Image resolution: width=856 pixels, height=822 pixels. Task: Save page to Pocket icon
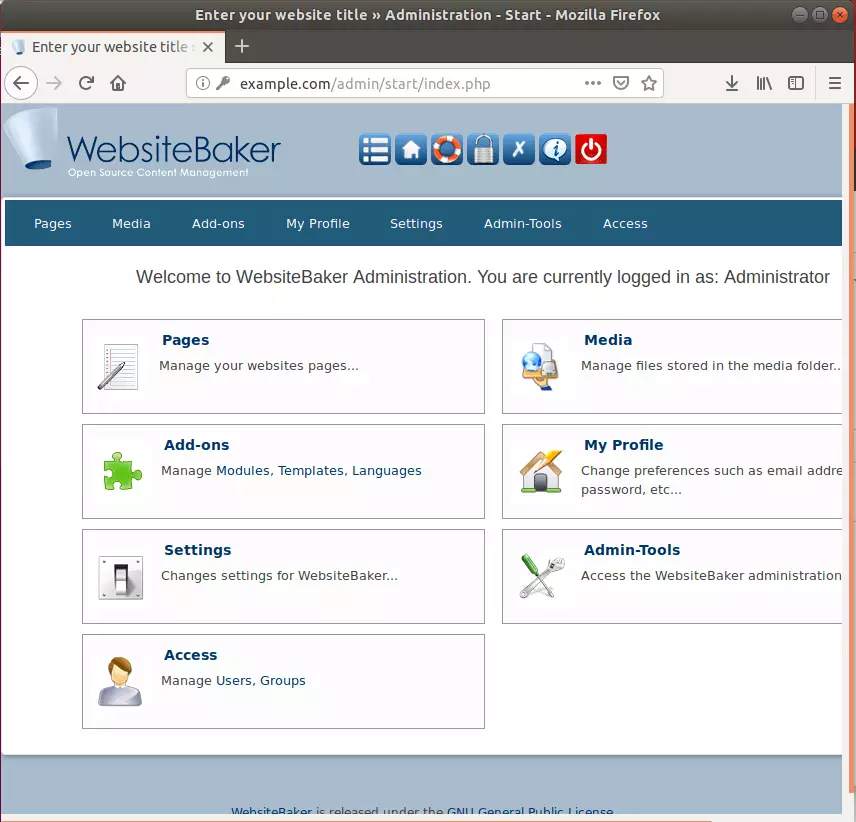621,84
